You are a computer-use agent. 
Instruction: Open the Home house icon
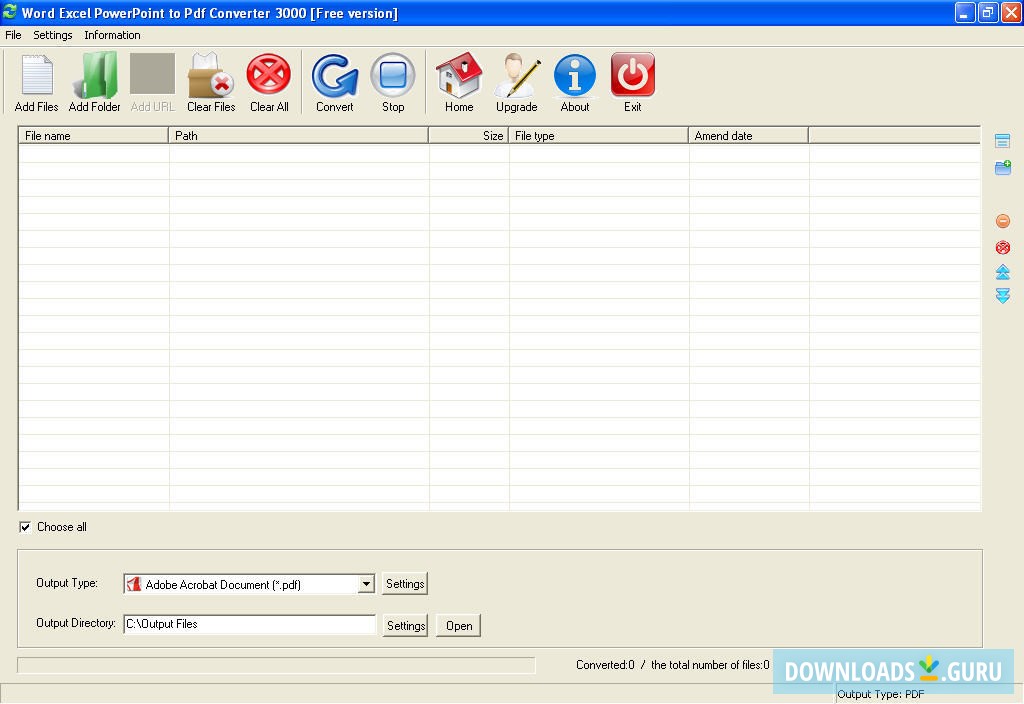459,74
